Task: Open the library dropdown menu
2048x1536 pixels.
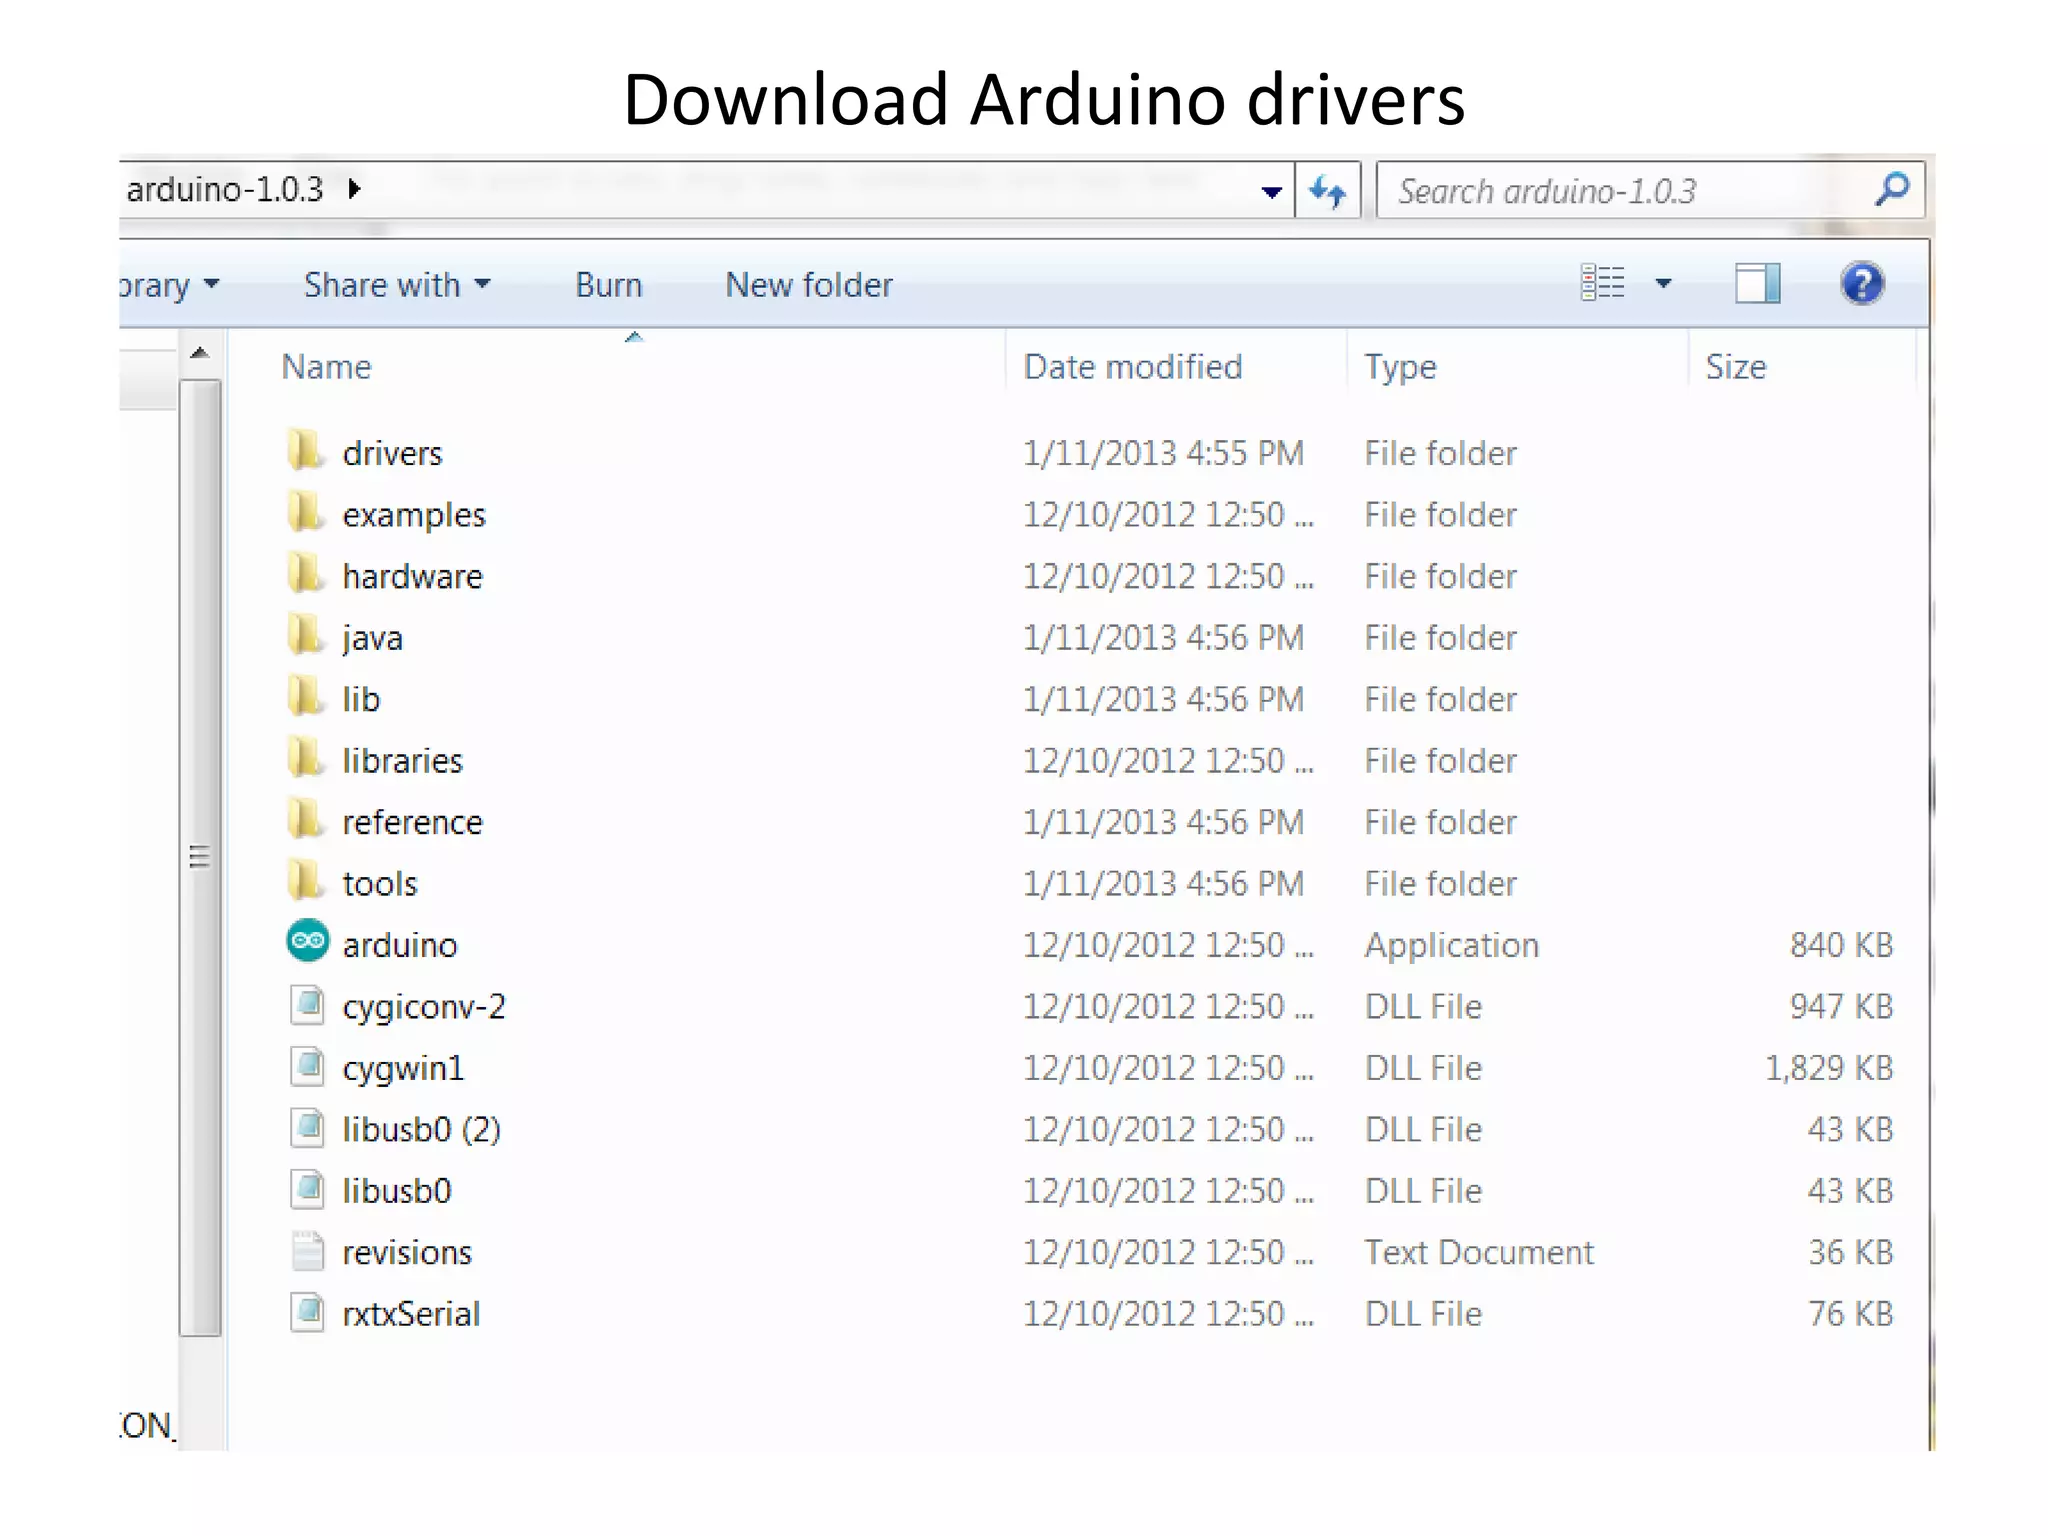Action: click(x=169, y=285)
